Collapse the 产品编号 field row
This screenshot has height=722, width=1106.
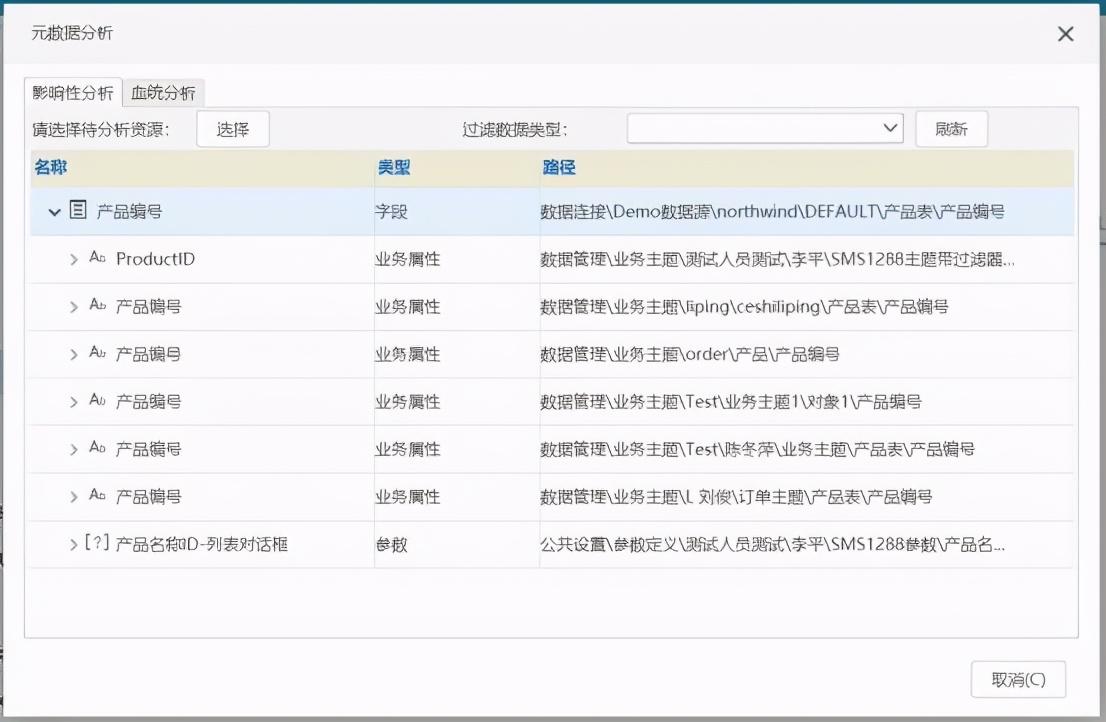tap(53, 211)
